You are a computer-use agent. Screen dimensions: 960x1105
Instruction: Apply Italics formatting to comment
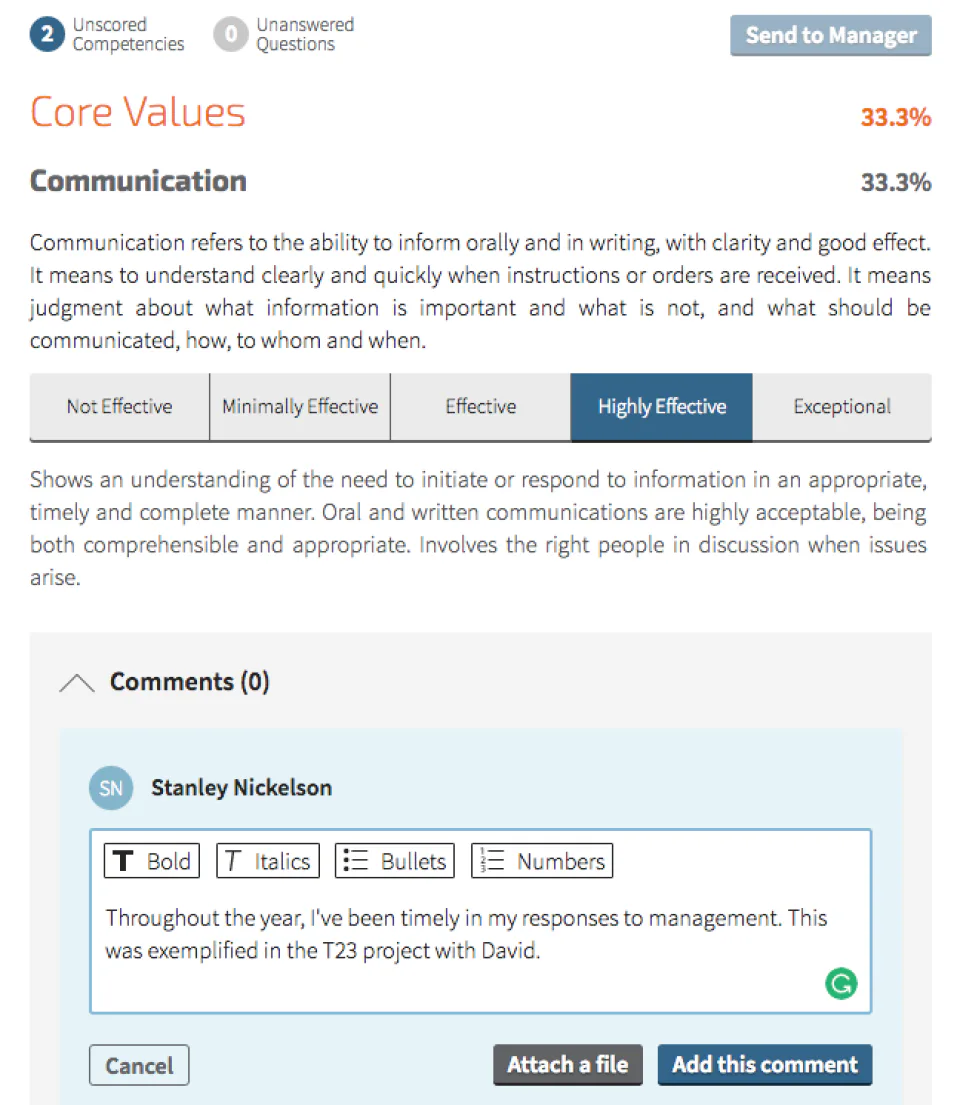point(267,861)
